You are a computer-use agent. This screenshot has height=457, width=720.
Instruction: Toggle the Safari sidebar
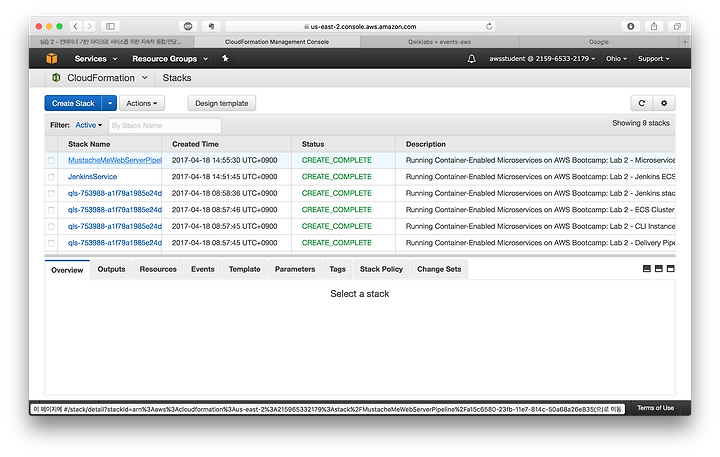[111, 26]
